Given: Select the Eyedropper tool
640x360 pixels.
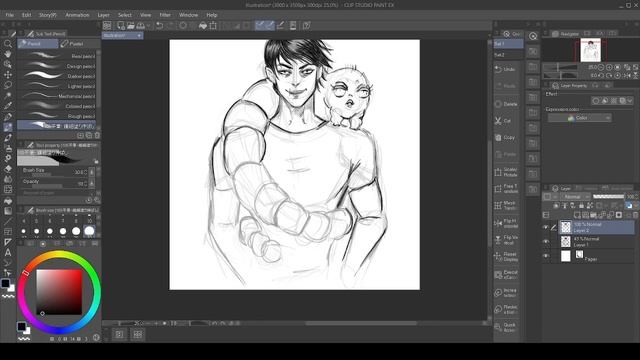Looking at the screenshot, I should point(8,106).
